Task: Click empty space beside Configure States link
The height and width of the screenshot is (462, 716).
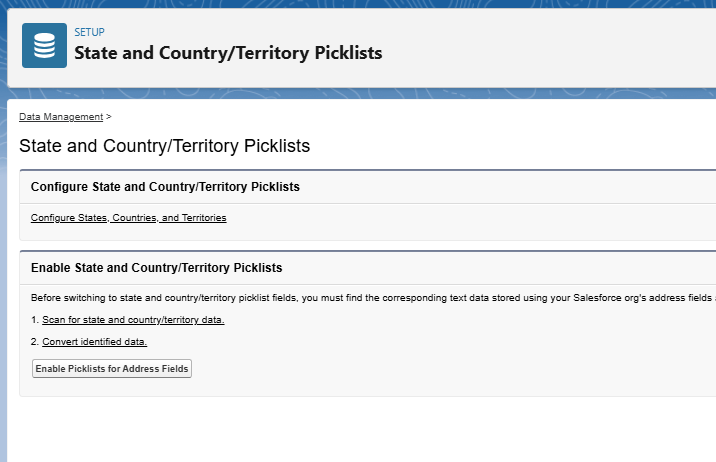Action: (x=457, y=219)
